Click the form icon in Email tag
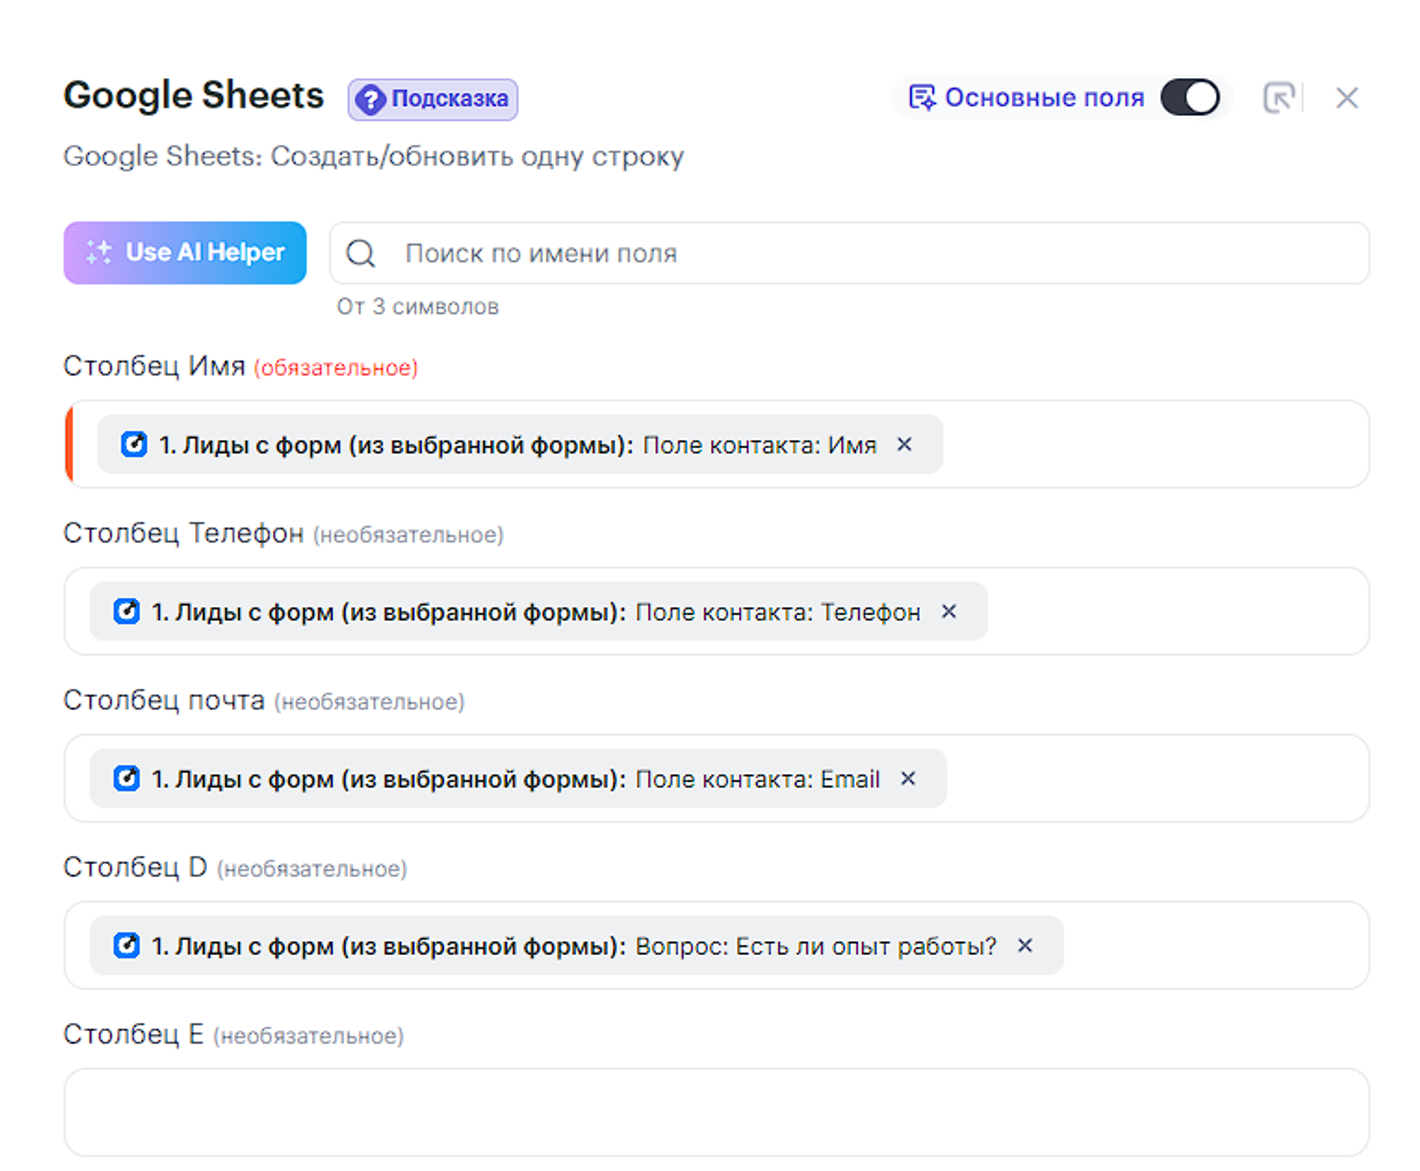 pyautogui.click(x=127, y=778)
